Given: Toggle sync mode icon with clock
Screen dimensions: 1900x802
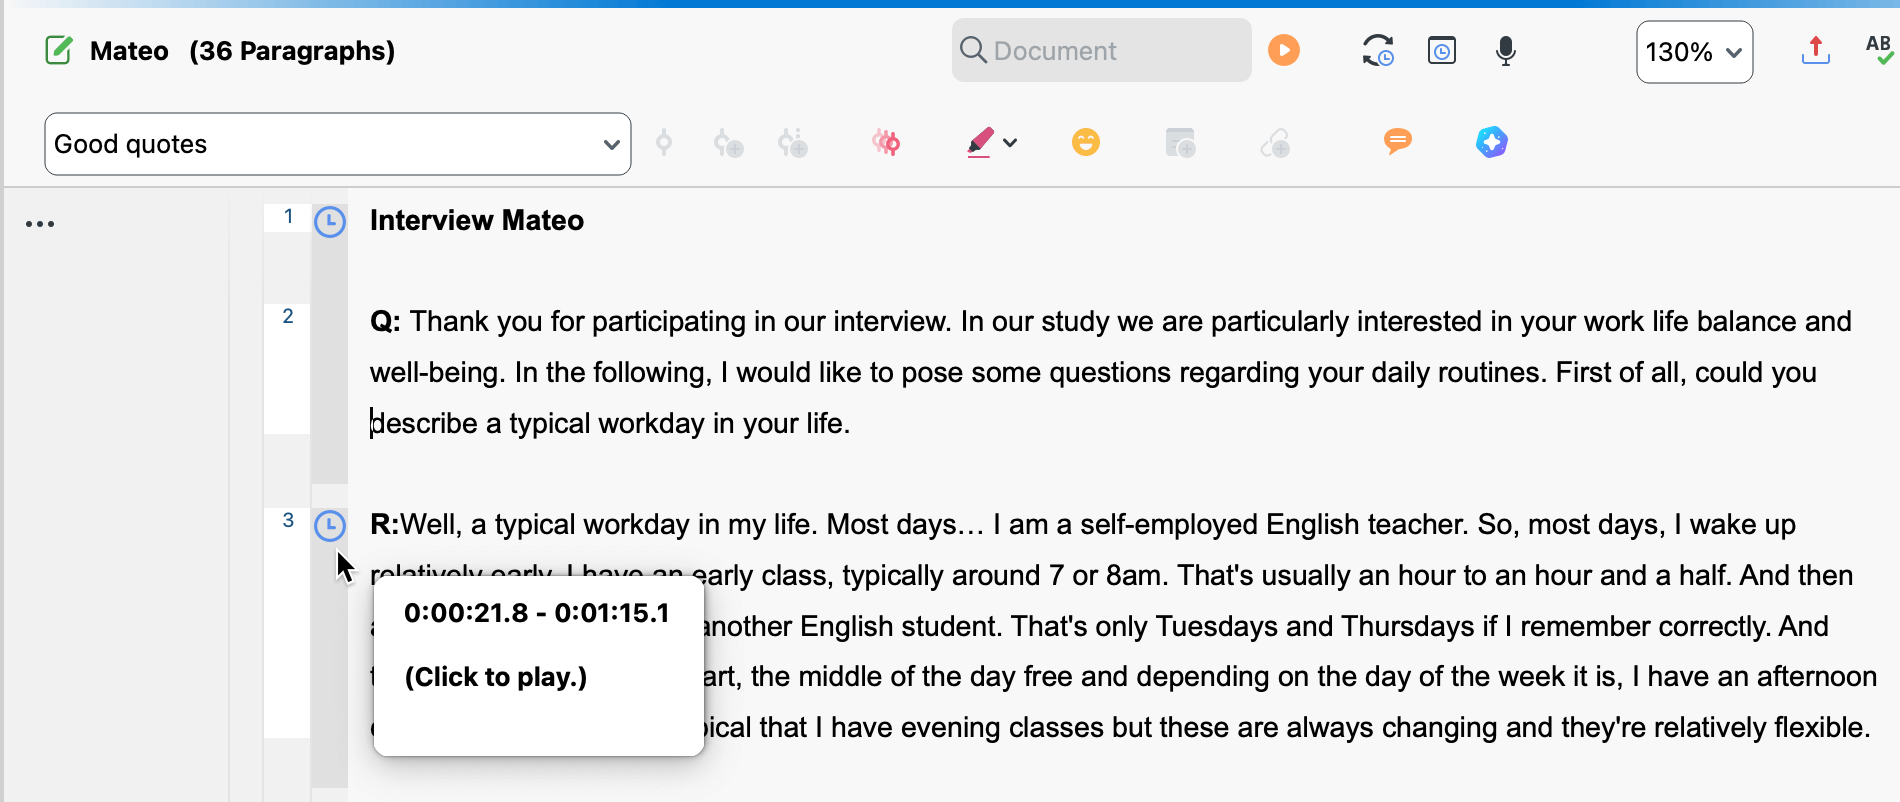Looking at the screenshot, I should coord(1378,50).
